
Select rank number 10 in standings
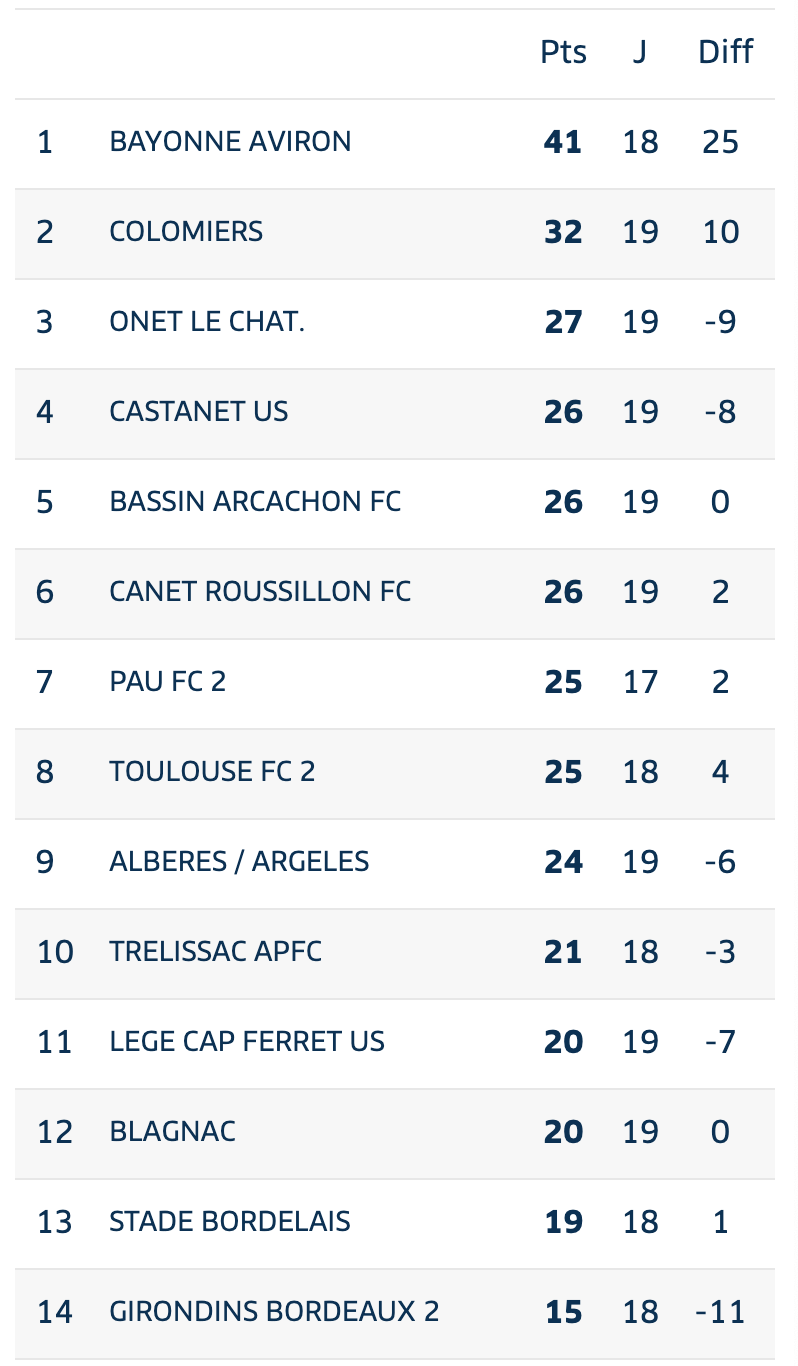pos(55,952)
